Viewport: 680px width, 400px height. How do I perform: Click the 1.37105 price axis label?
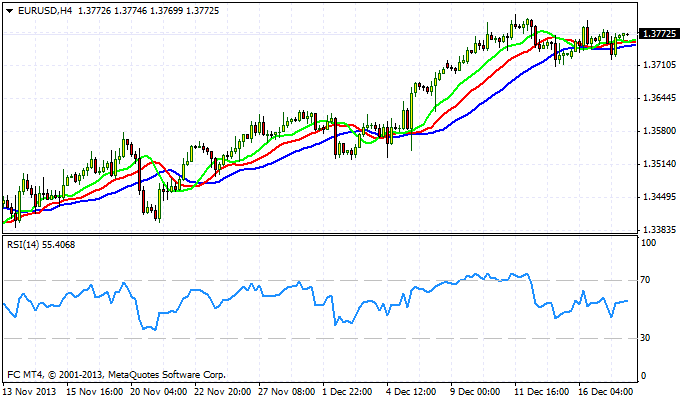[x=659, y=65]
